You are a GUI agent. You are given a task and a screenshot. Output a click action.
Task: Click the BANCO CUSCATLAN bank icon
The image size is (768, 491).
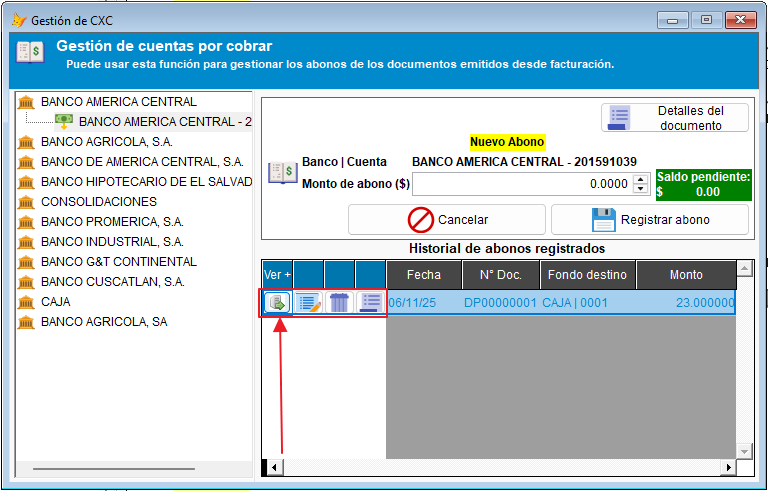[26, 282]
